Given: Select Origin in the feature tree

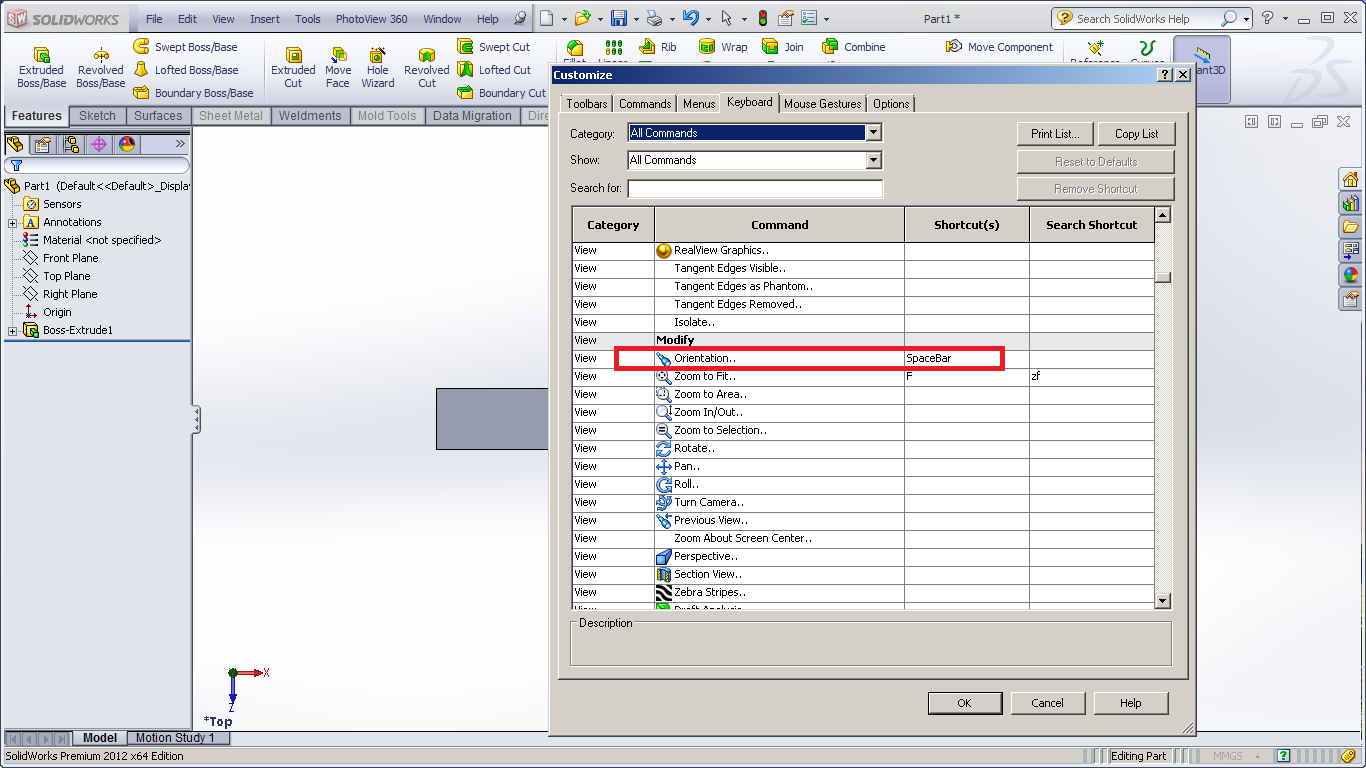Looking at the screenshot, I should (x=57, y=312).
